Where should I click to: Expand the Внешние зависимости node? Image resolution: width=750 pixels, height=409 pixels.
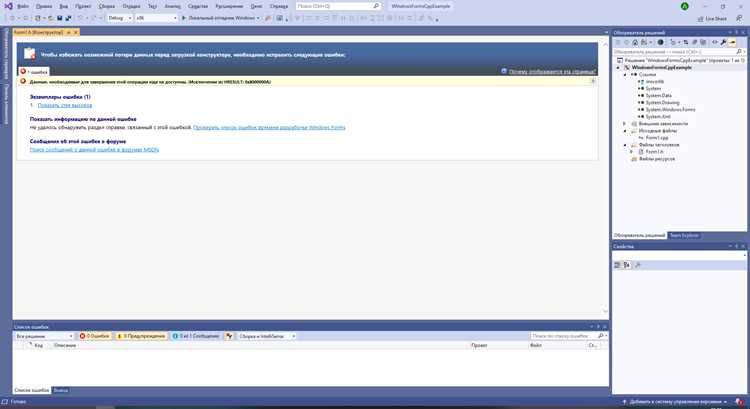point(625,123)
